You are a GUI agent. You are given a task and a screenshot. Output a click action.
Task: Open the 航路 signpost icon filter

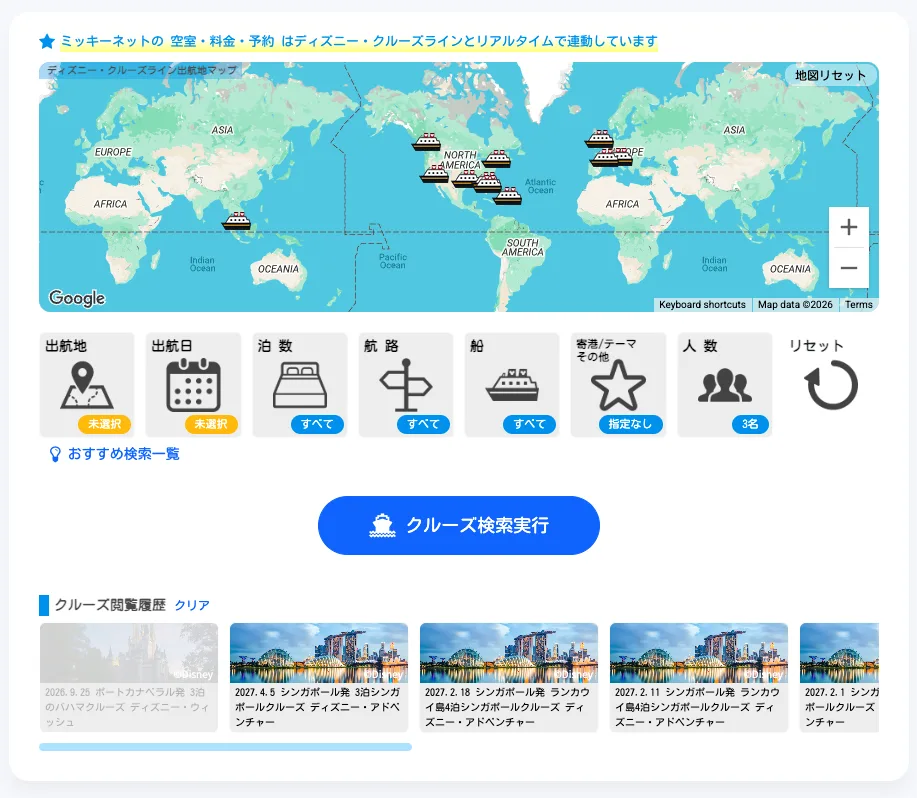(406, 385)
